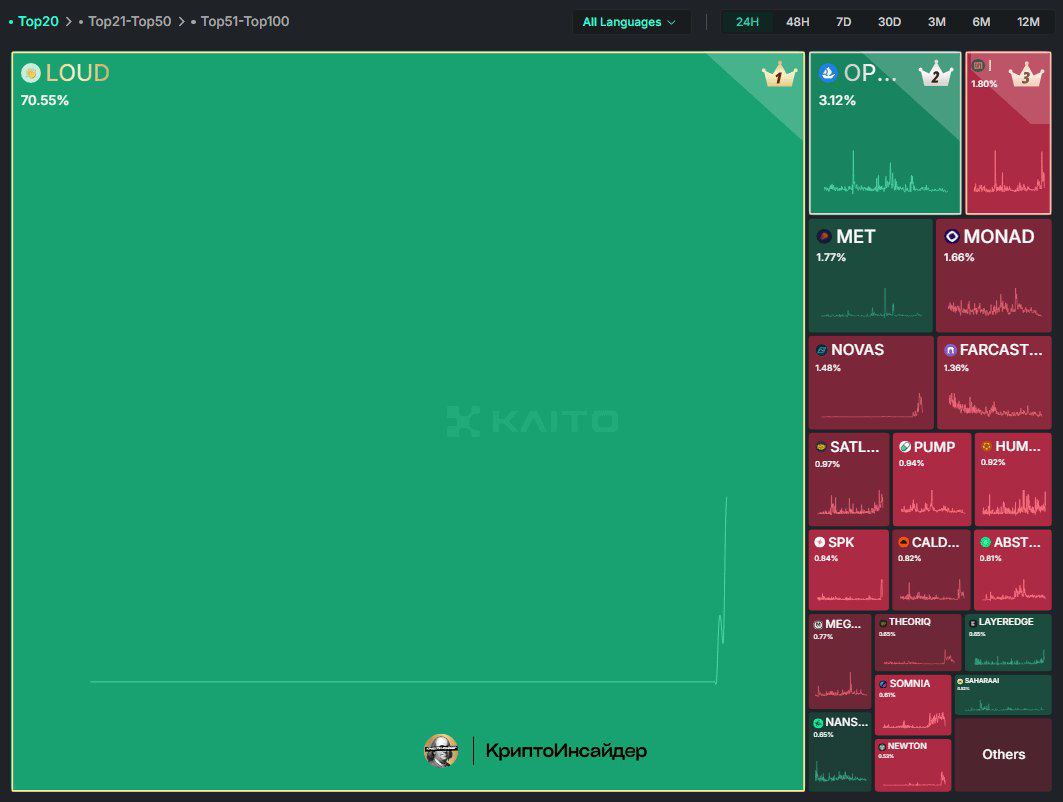
Task: Click the FARCAST sparkline chart
Action: 995,405
